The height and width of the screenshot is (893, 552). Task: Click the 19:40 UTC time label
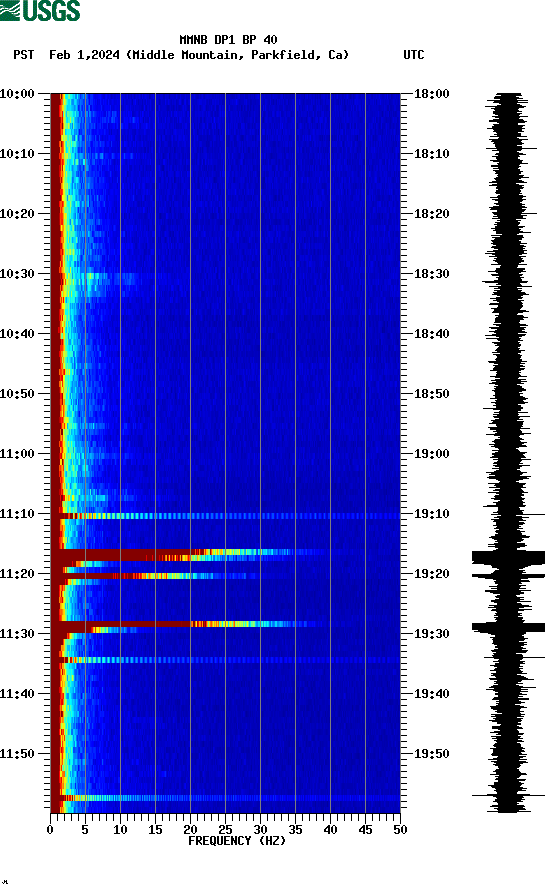[432, 694]
